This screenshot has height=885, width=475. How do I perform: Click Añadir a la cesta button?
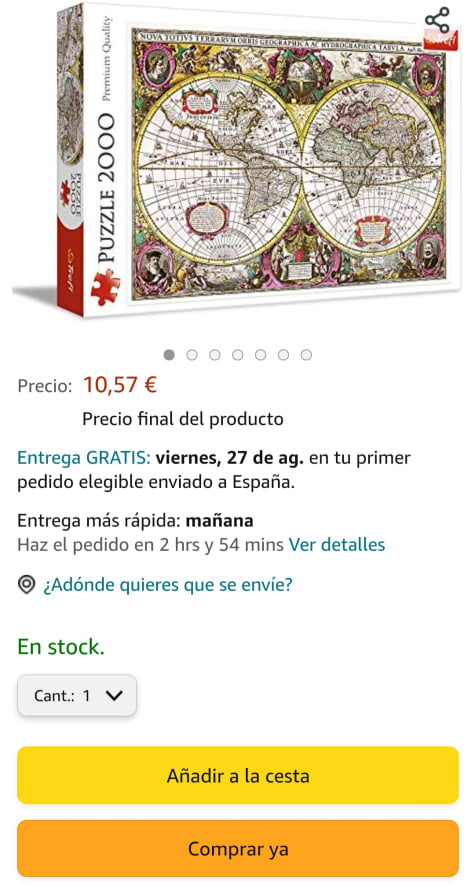click(x=238, y=775)
